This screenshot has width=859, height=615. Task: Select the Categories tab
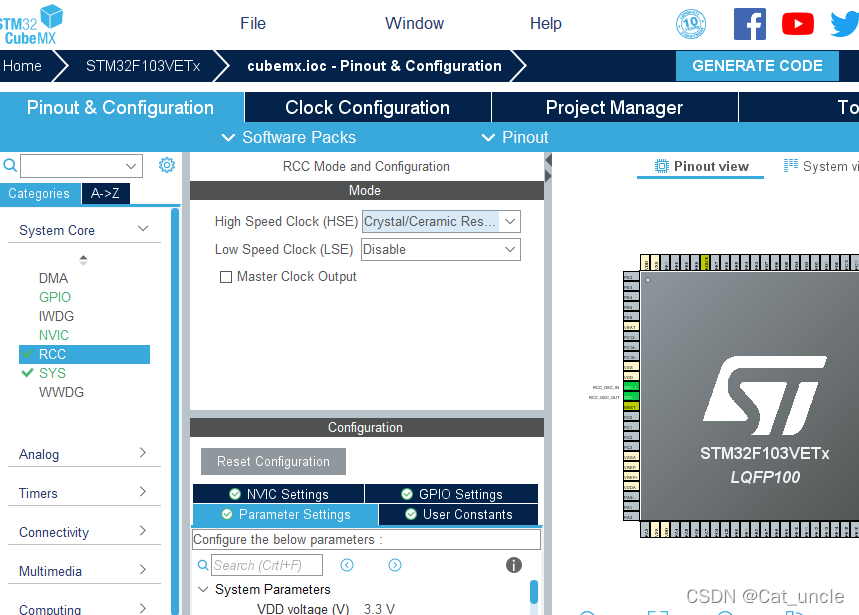pyautogui.click(x=39, y=193)
